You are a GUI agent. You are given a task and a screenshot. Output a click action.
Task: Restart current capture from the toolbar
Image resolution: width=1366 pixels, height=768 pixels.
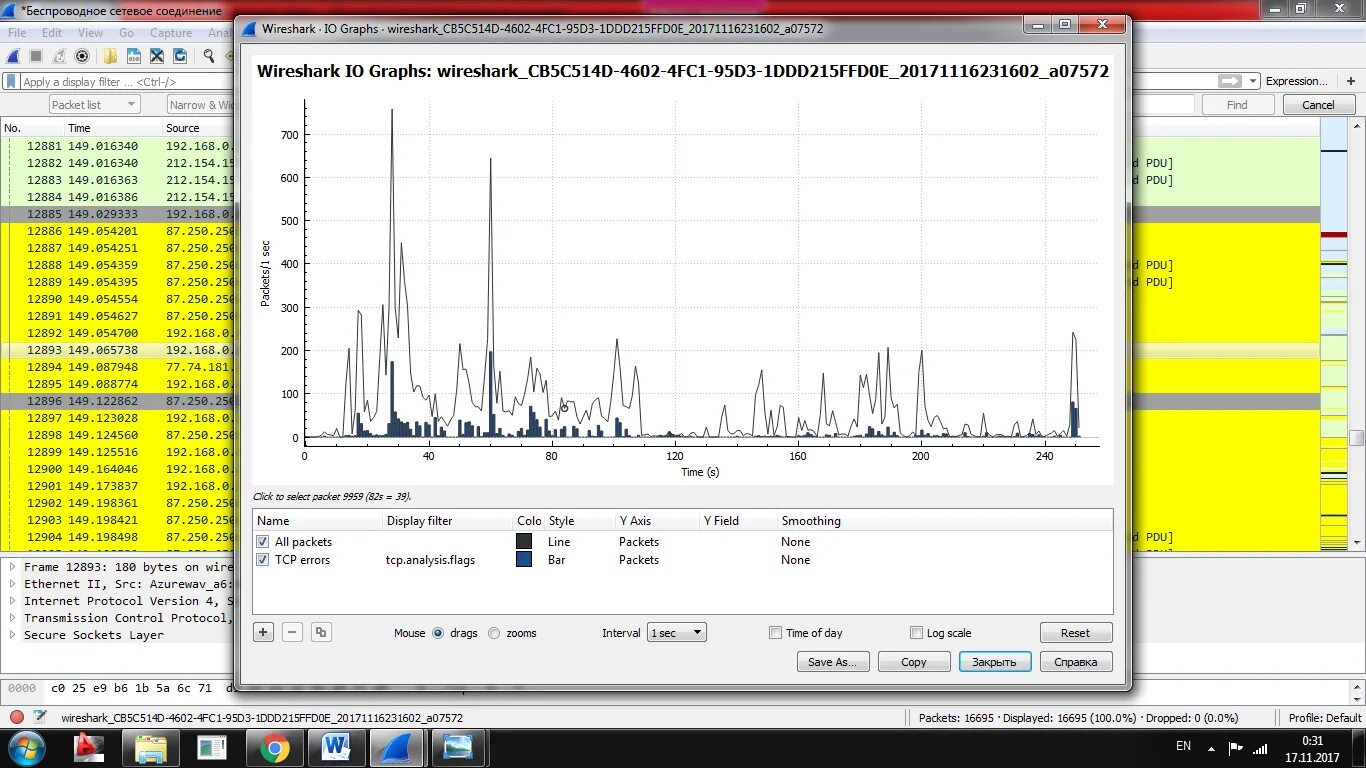click(59, 57)
